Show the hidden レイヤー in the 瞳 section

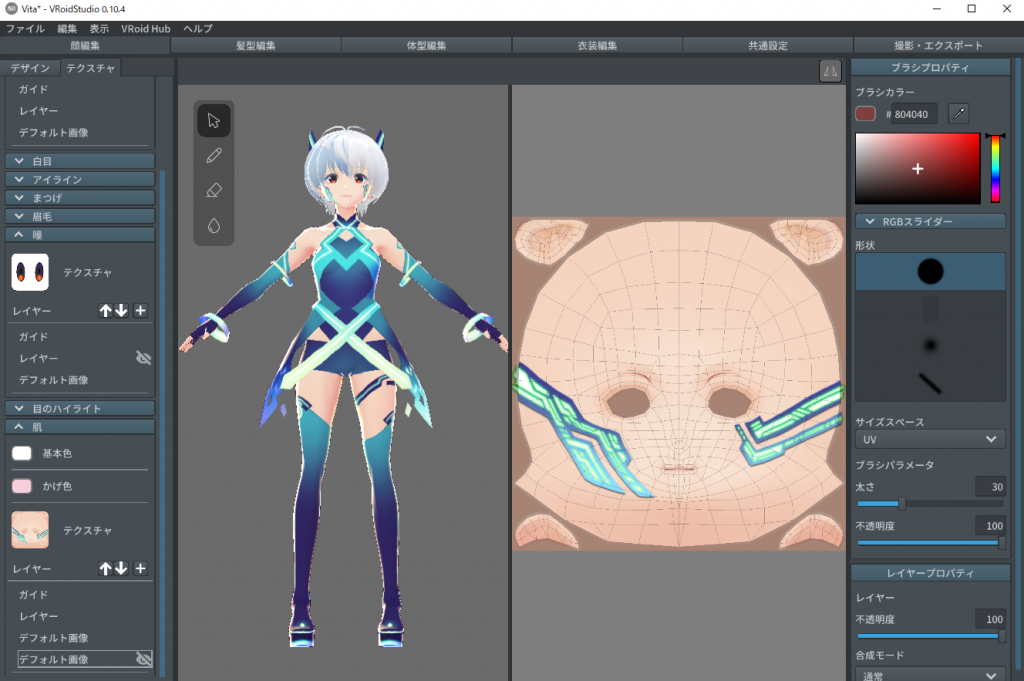tap(143, 358)
